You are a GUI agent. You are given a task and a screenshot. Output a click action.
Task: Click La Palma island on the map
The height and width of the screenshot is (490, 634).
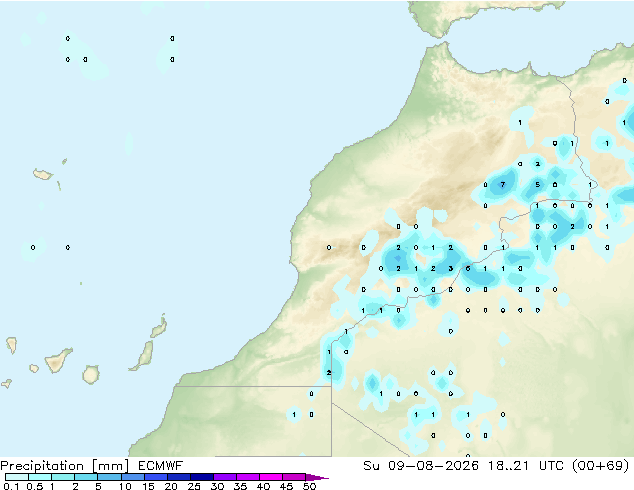11,345
